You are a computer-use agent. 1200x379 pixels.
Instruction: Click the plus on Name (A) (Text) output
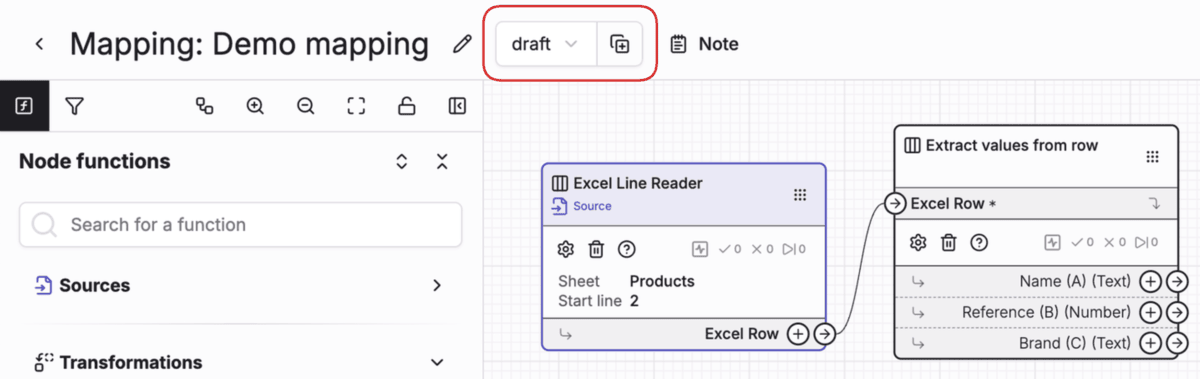[1150, 282]
